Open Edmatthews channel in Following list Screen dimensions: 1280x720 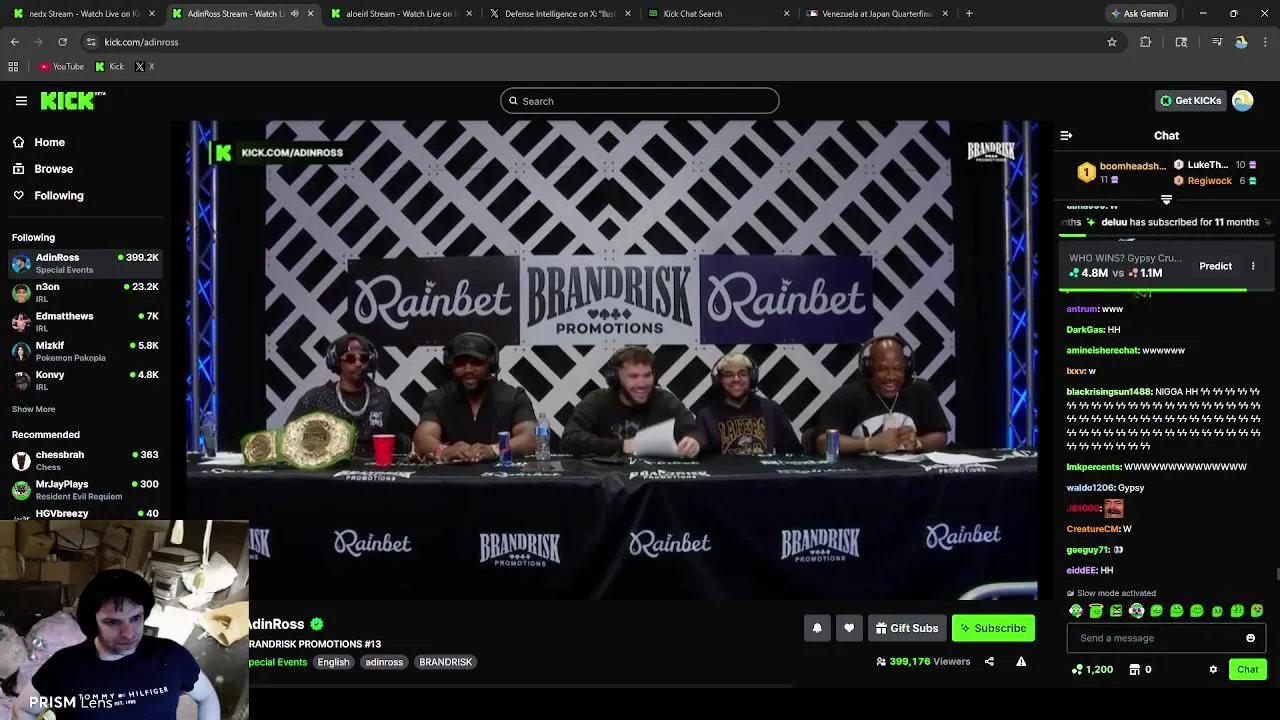[85, 321]
